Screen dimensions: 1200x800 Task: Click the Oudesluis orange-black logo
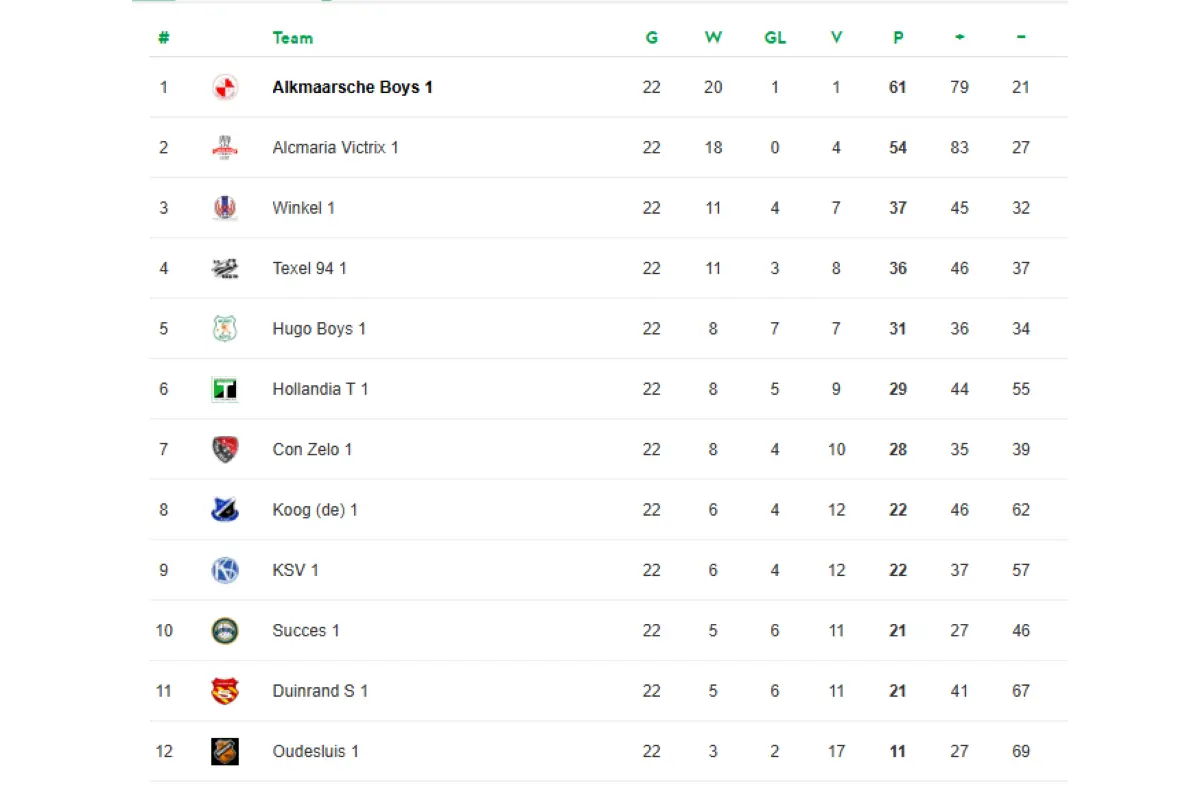coord(225,751)
